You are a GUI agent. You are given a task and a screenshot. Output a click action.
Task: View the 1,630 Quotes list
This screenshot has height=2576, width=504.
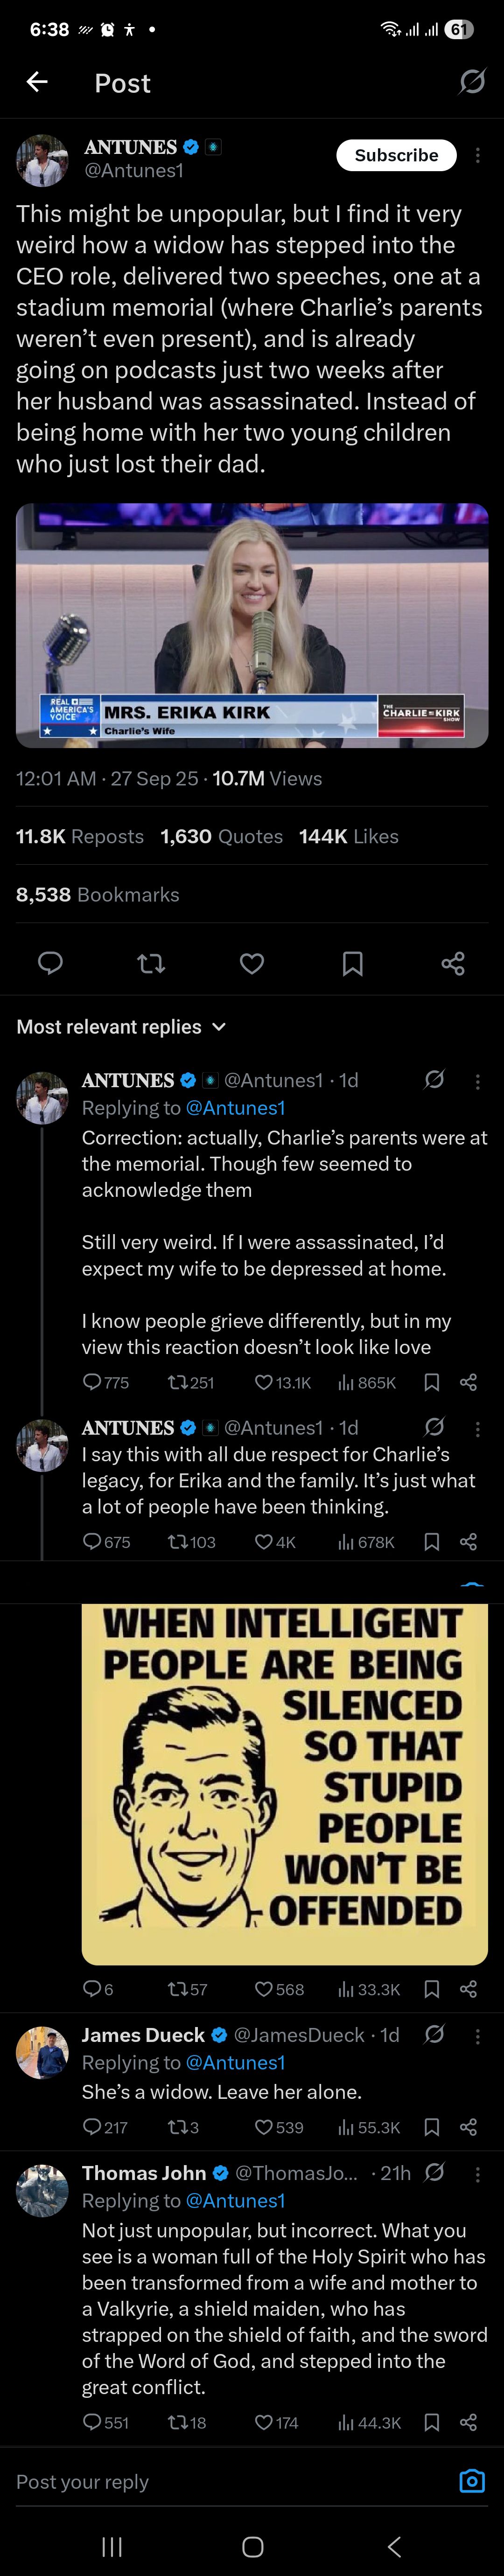221,836
